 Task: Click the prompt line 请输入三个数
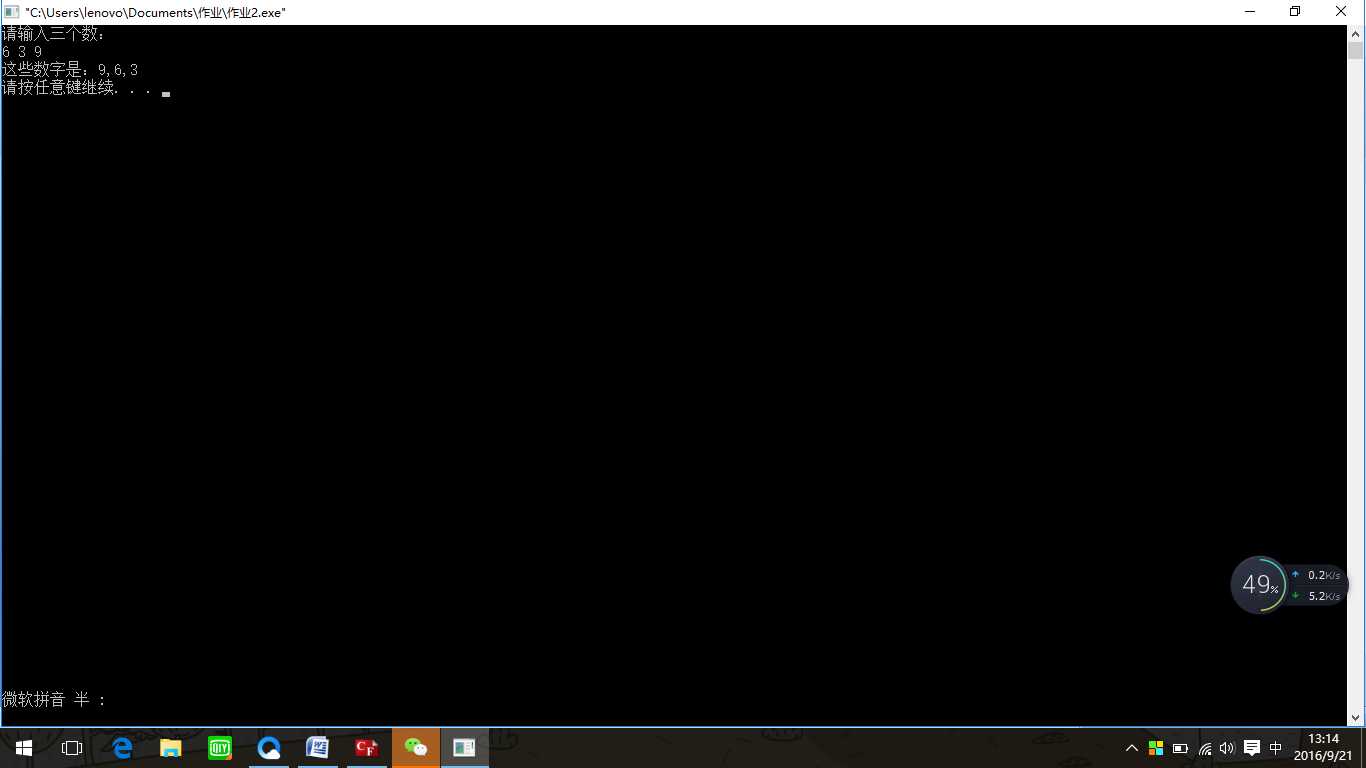point(54,34)
